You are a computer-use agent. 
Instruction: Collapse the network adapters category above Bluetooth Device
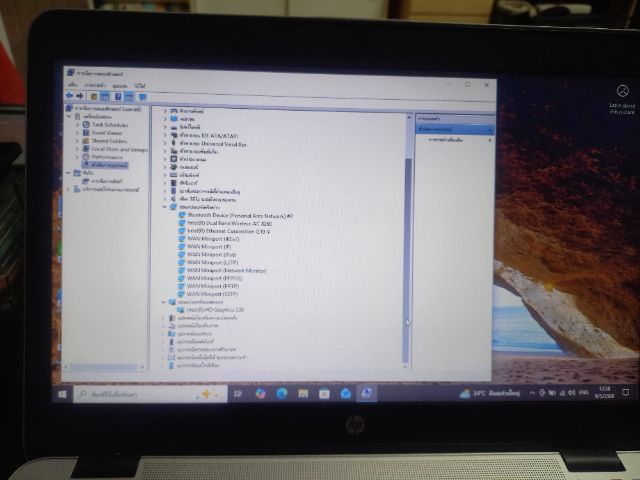(x=165, y=207)
